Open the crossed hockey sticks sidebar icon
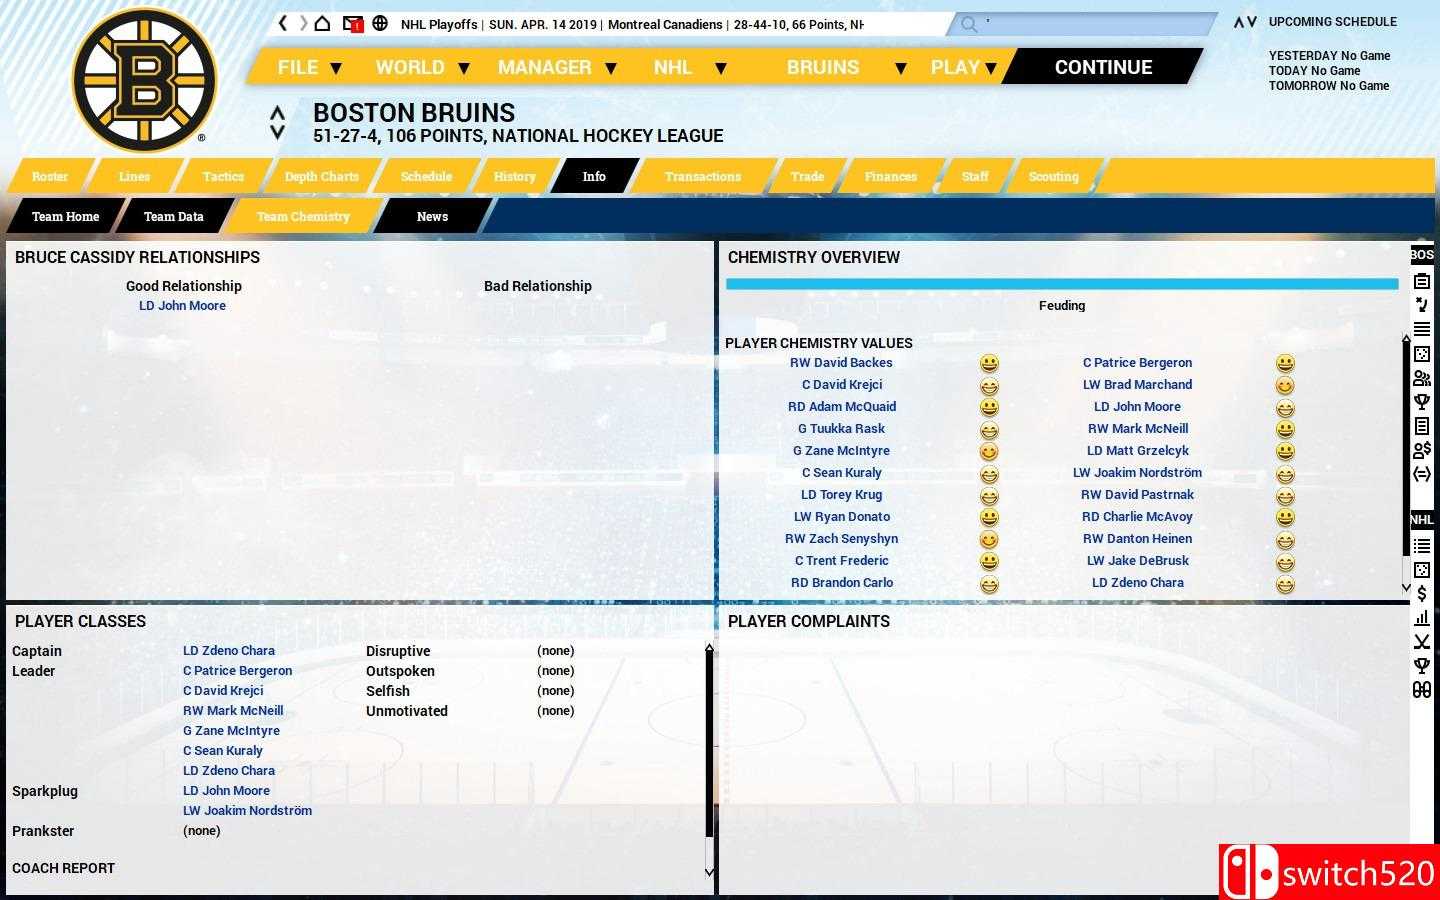Screen dimensions: 1440x900 pyautogui.click(x=1421, y=642)
